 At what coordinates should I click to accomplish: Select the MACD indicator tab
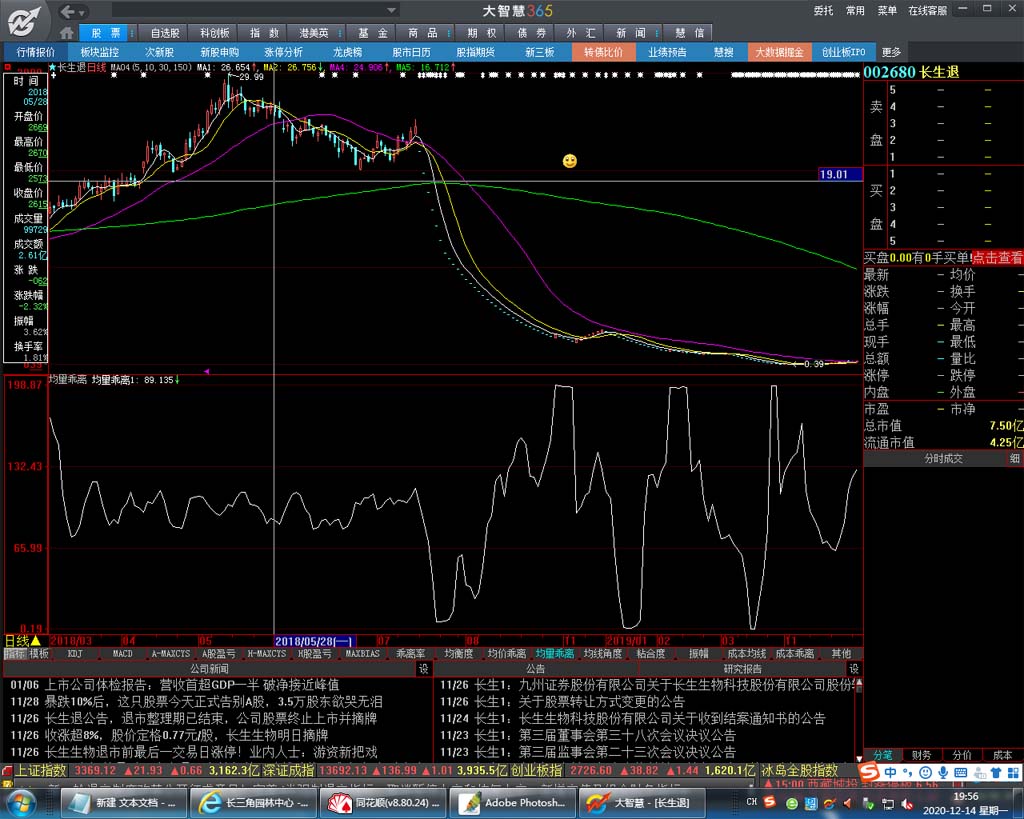pos(123,653)
